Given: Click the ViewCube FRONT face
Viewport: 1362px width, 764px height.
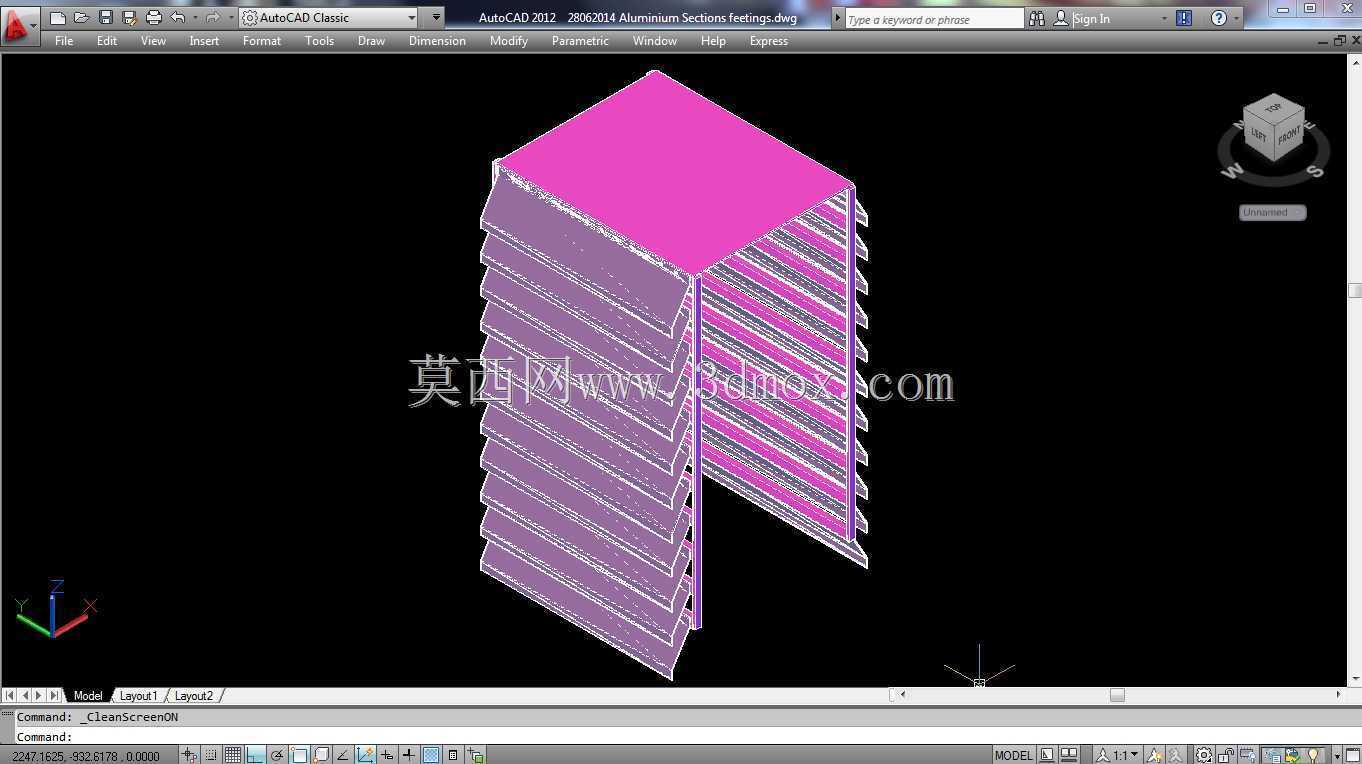Looking at the screenshot, I should (x=1288, y=134).
